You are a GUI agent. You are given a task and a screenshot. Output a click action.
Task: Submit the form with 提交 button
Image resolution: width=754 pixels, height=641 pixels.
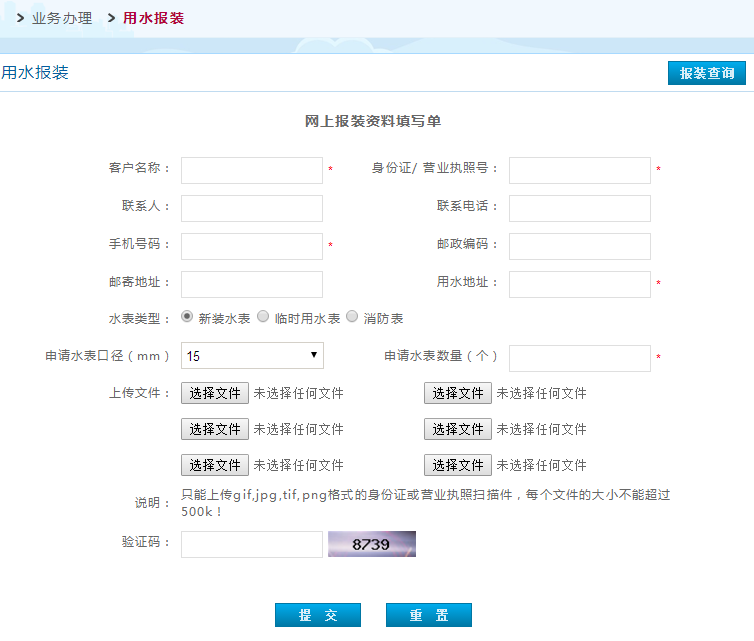click(x=317, y=615)
